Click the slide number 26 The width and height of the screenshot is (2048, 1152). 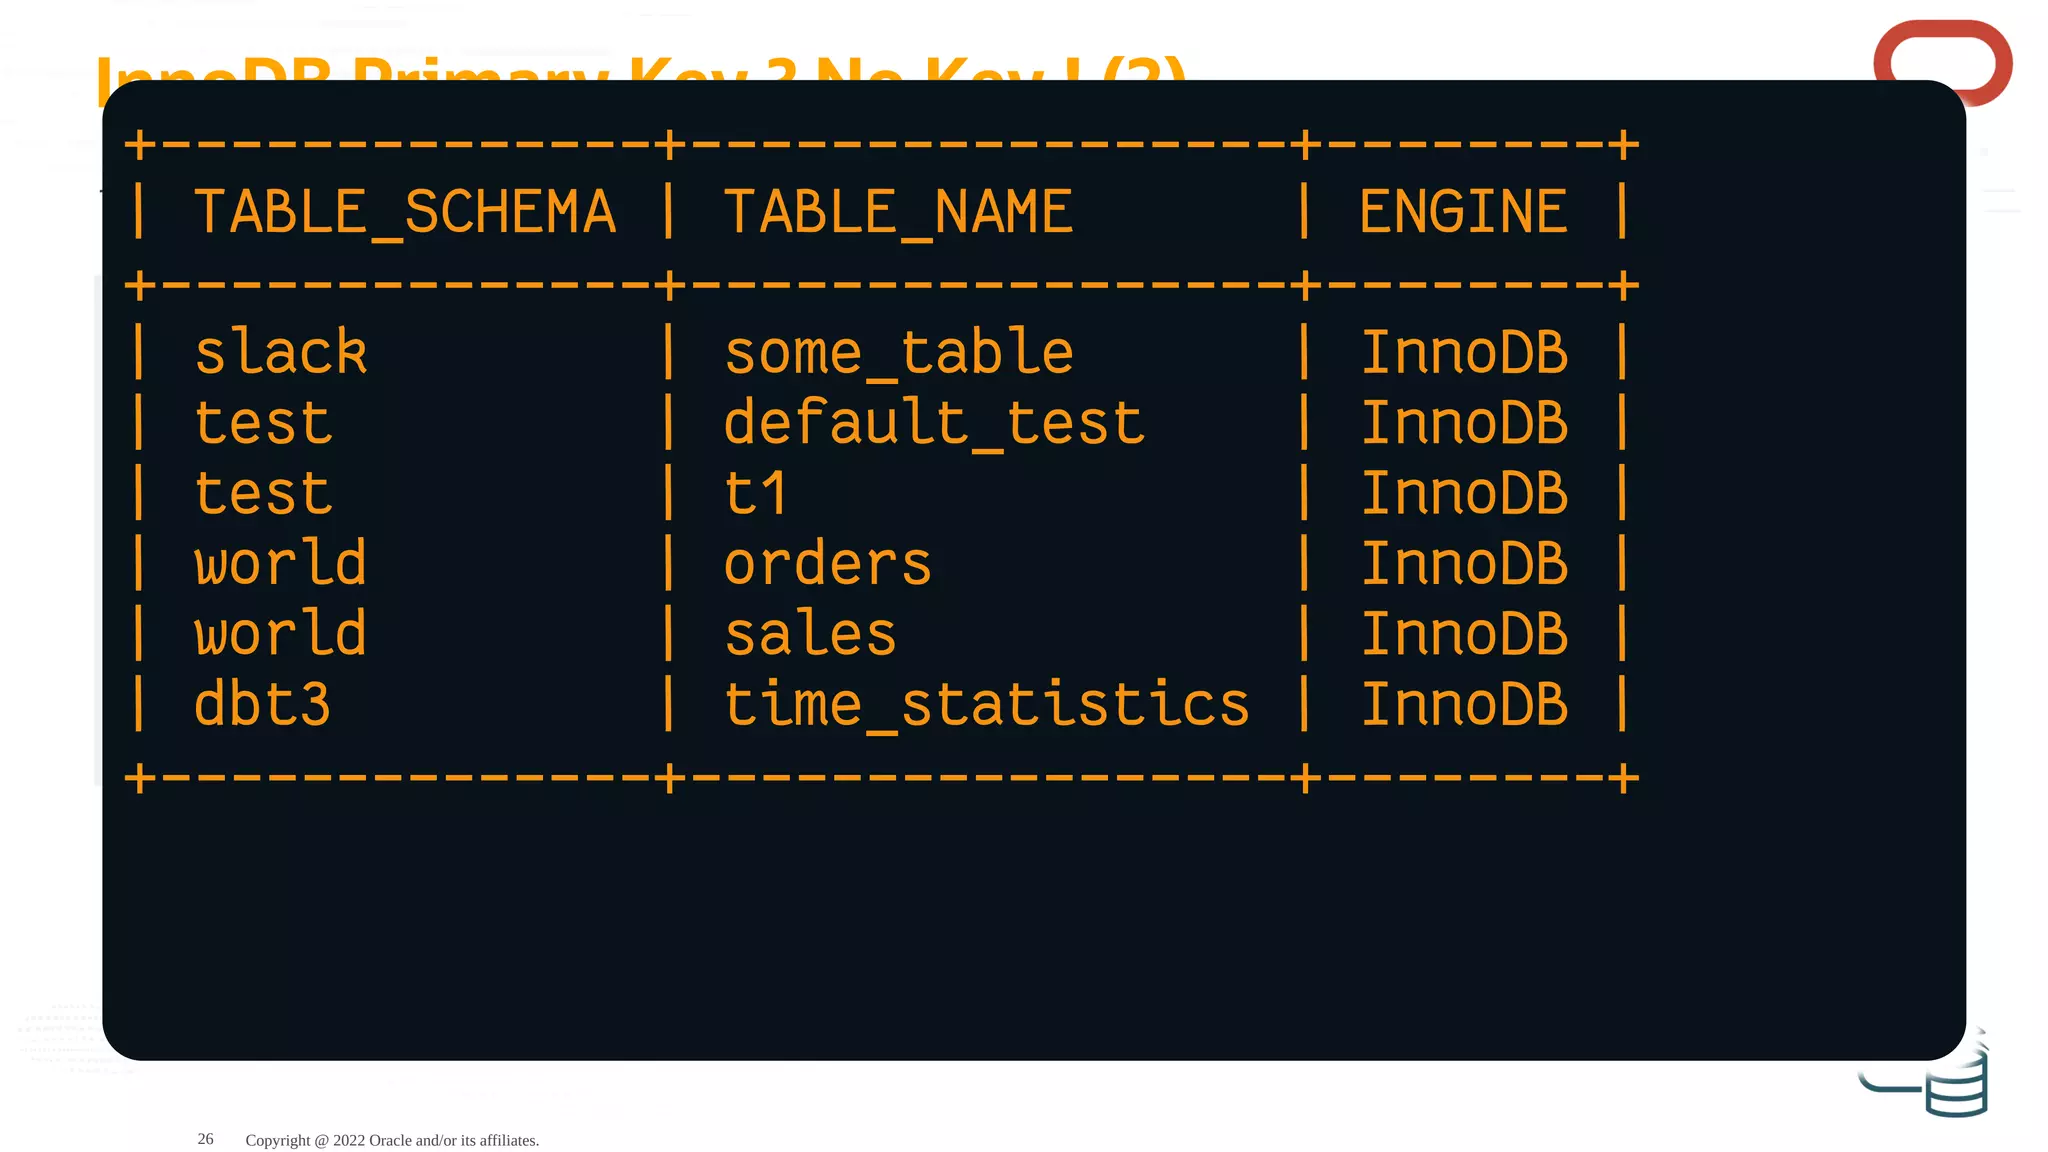coord(205,1139)
